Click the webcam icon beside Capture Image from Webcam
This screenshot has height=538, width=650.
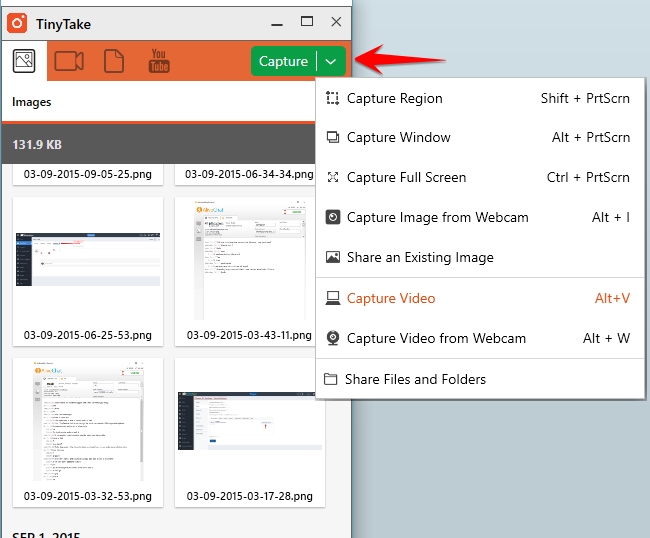(x=332, y=217)
